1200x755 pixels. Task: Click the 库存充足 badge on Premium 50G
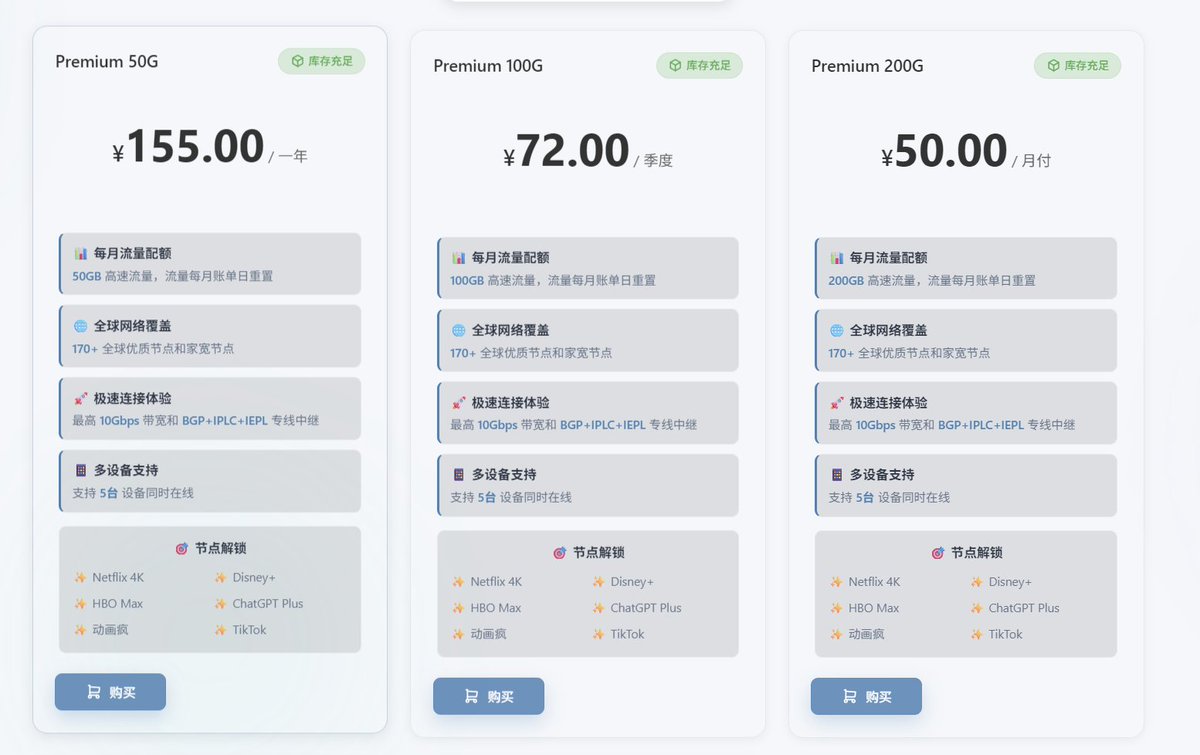[x=321, y=61]
